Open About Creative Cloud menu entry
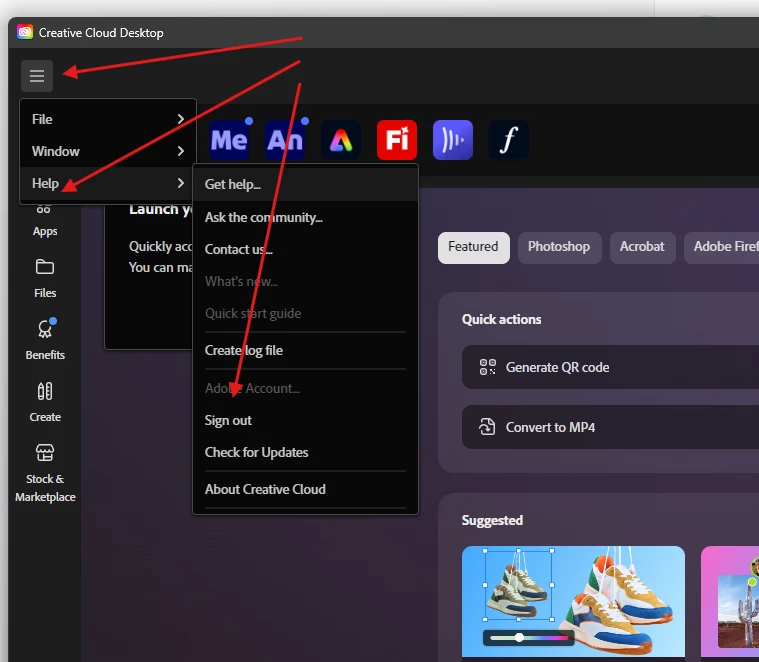Viewport: 759px width, 662px height. [x=305, y=489]
